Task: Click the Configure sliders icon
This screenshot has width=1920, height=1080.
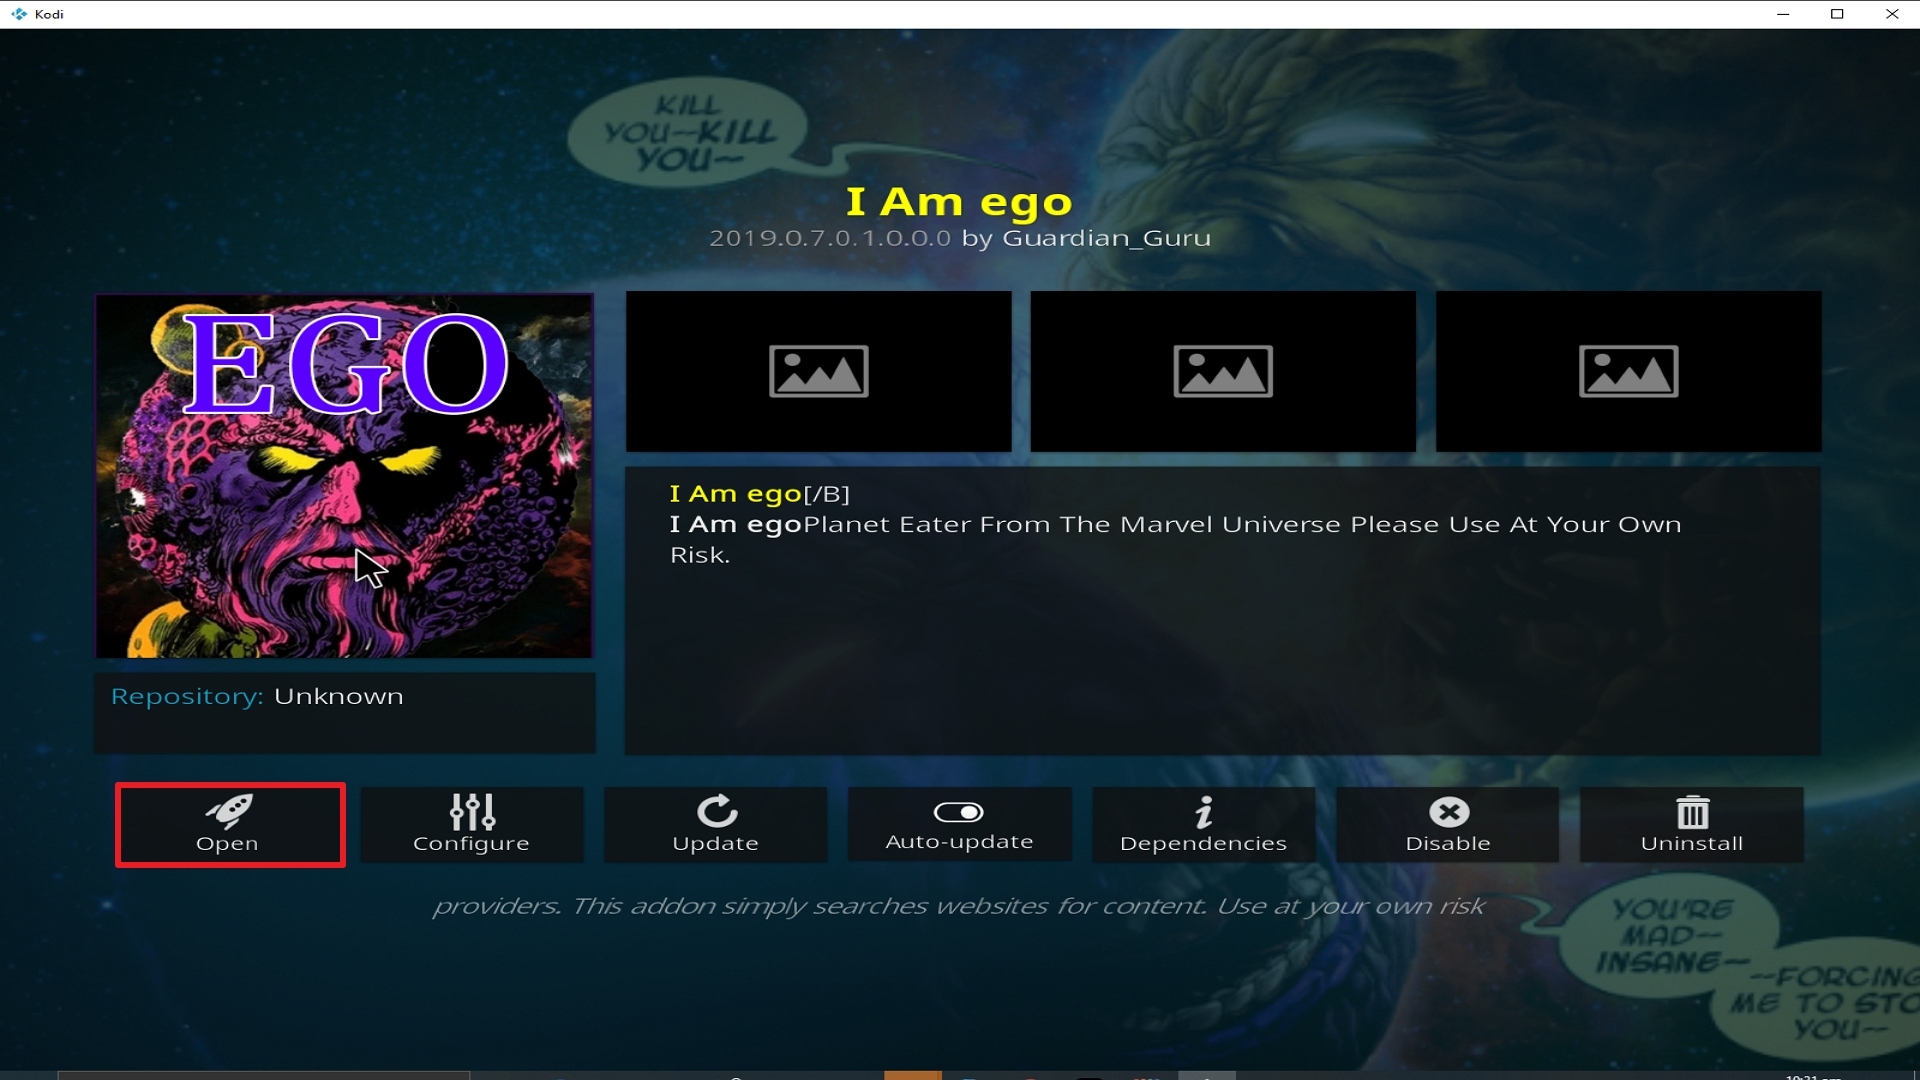Action: click(472, 812)
